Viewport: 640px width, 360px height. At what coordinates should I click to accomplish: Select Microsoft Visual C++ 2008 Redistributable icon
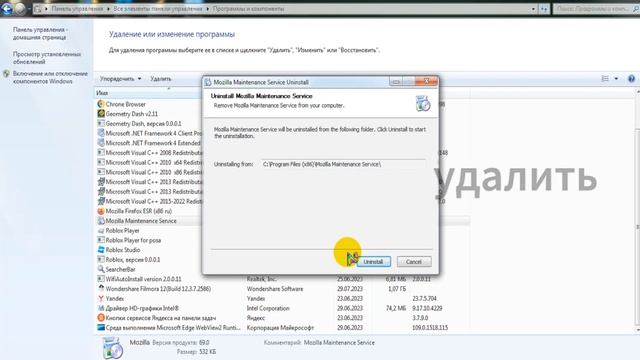[x=101, y=153]
